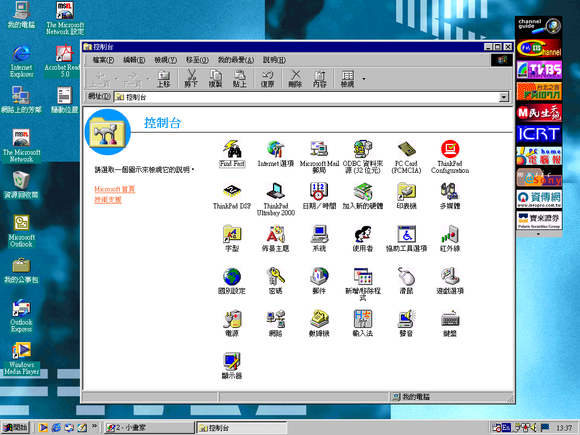Viewport: 580px width, 435px height.
Task: Follow the Microsoft 首頁 link
Action: pos(115,189)
